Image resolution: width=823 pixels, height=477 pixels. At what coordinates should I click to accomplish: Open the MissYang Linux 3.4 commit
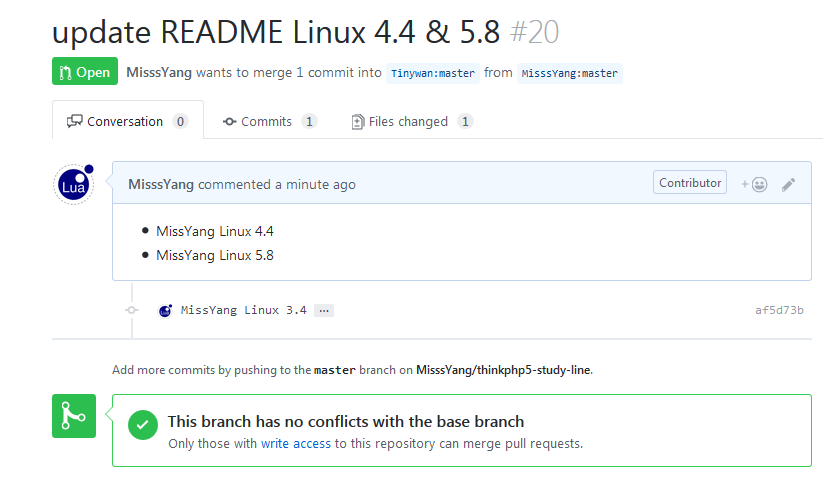[244, 310]
